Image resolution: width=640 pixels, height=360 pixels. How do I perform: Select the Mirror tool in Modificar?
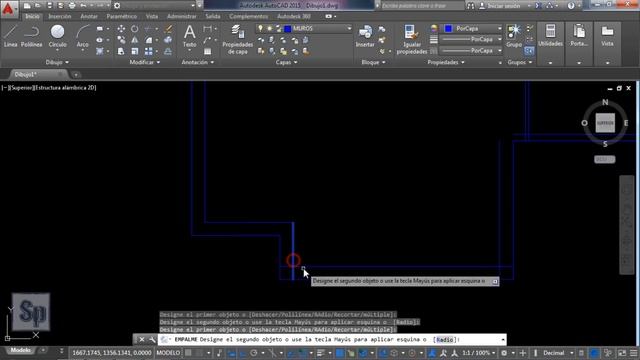(x=135, y=40)
